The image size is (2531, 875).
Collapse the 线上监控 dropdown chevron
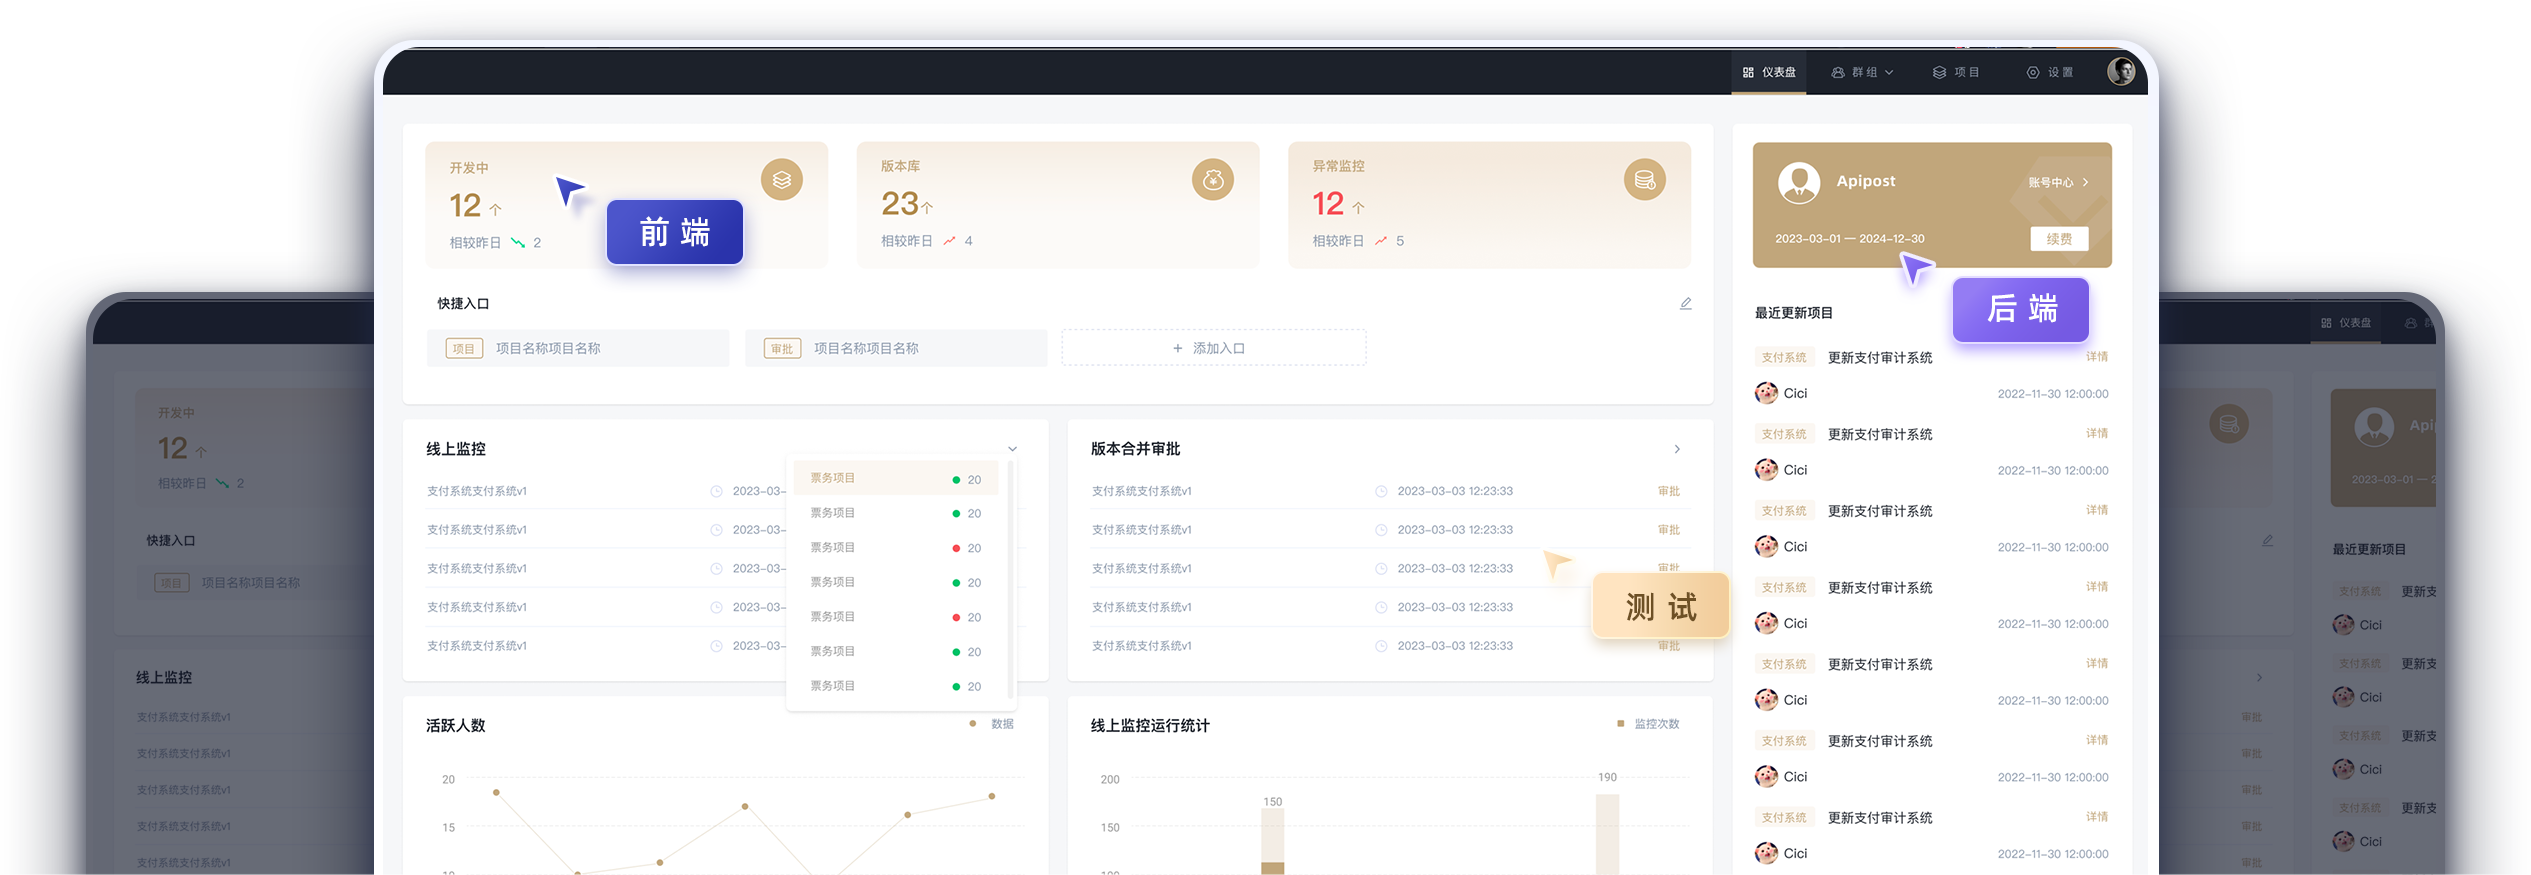coord(1013,449)
